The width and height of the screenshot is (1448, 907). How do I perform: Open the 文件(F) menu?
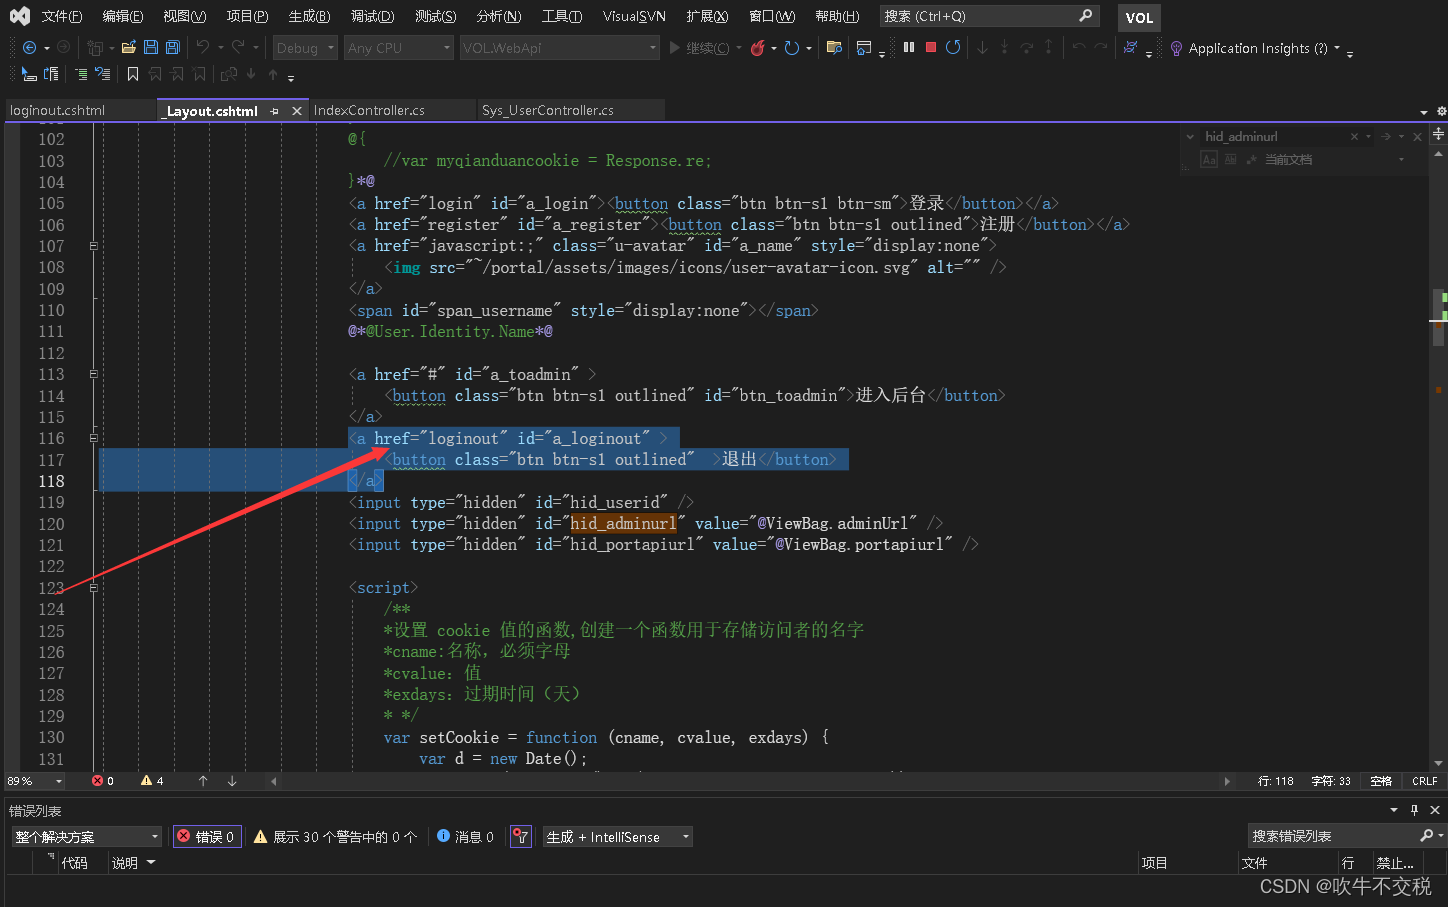62,16
